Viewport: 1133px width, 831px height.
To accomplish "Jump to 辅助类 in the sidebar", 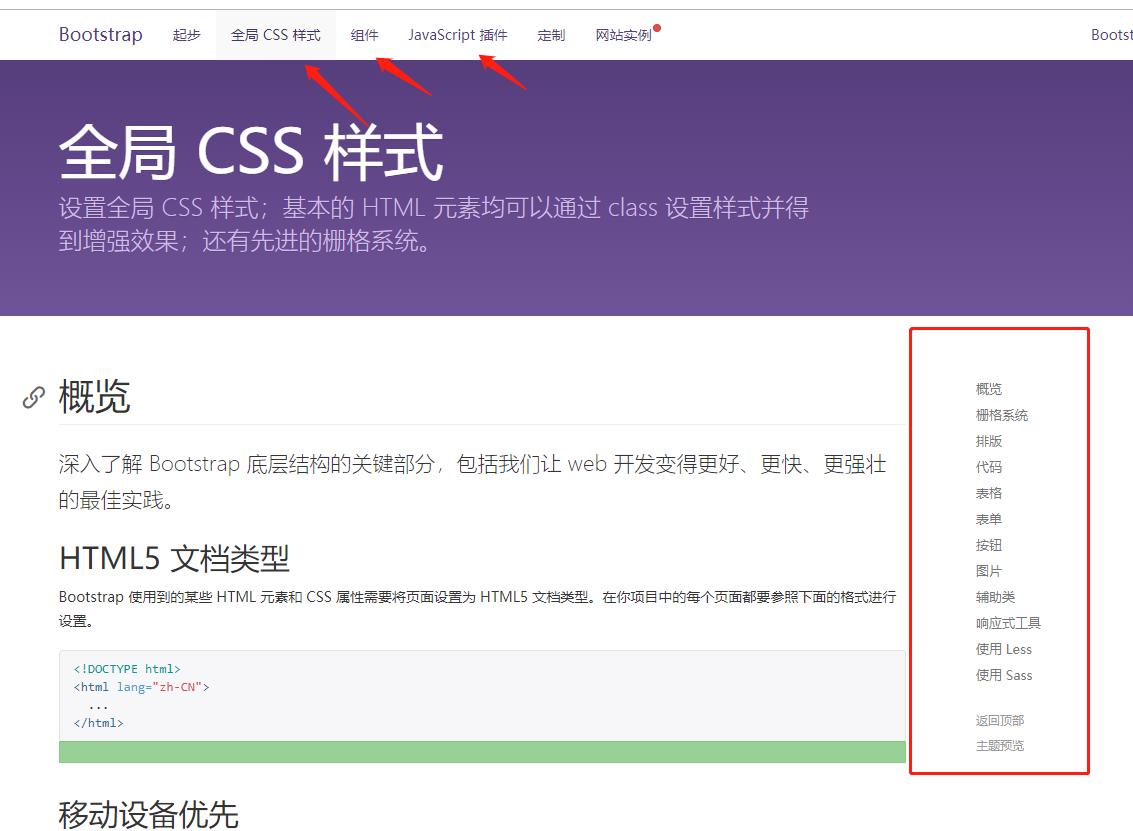I will click(x=995, y=597).
